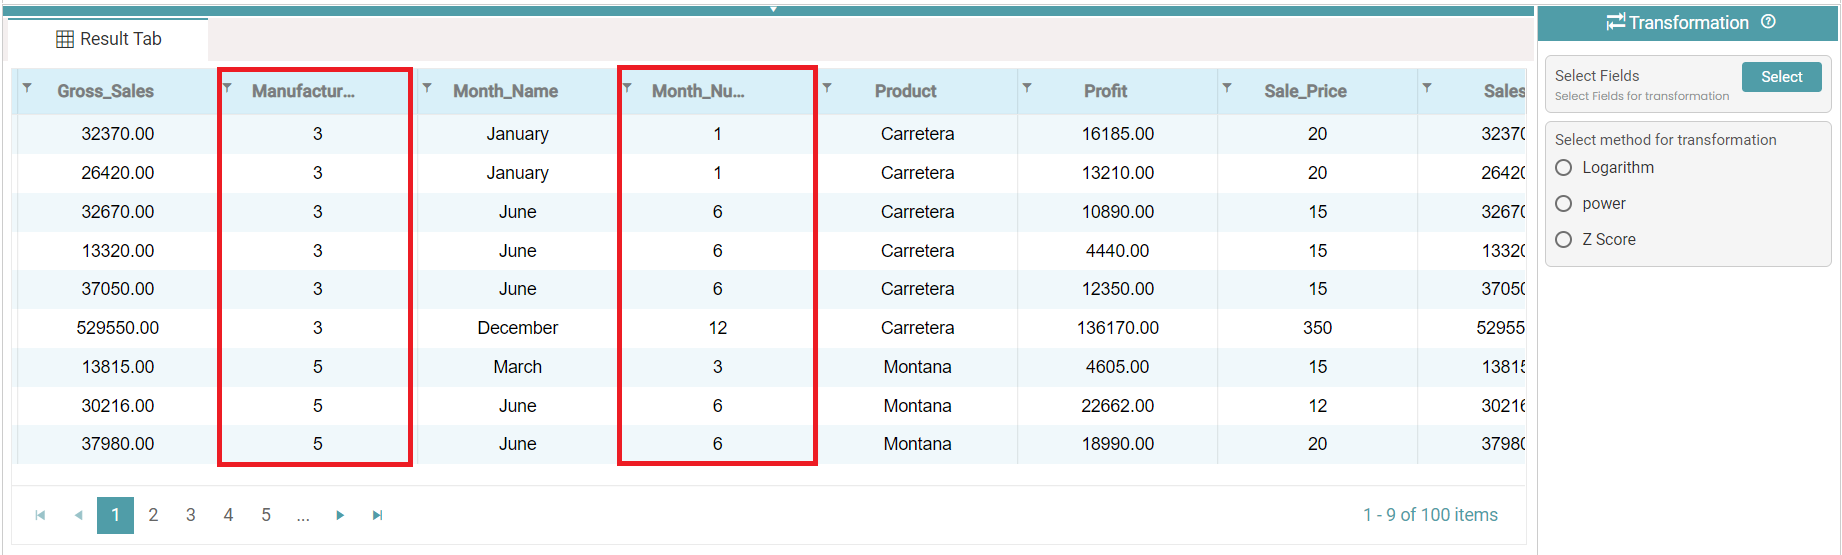The height and width of the screenshot is (555, 1842).
Task: Click the Month_Name column filter icon
Action: coord(427,88)
